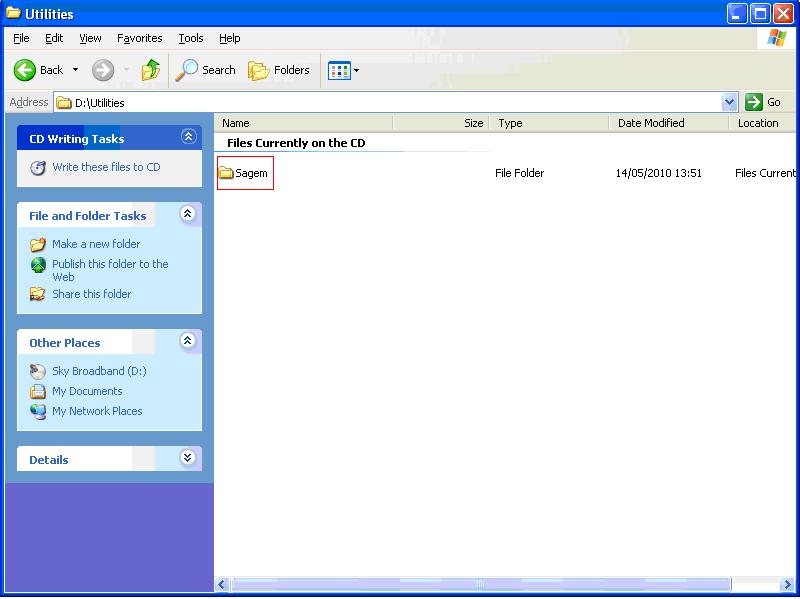Screen dimensions: 800x599
Task: Open the Back button history dropdown arrow
Action: [x=75, y=70]
